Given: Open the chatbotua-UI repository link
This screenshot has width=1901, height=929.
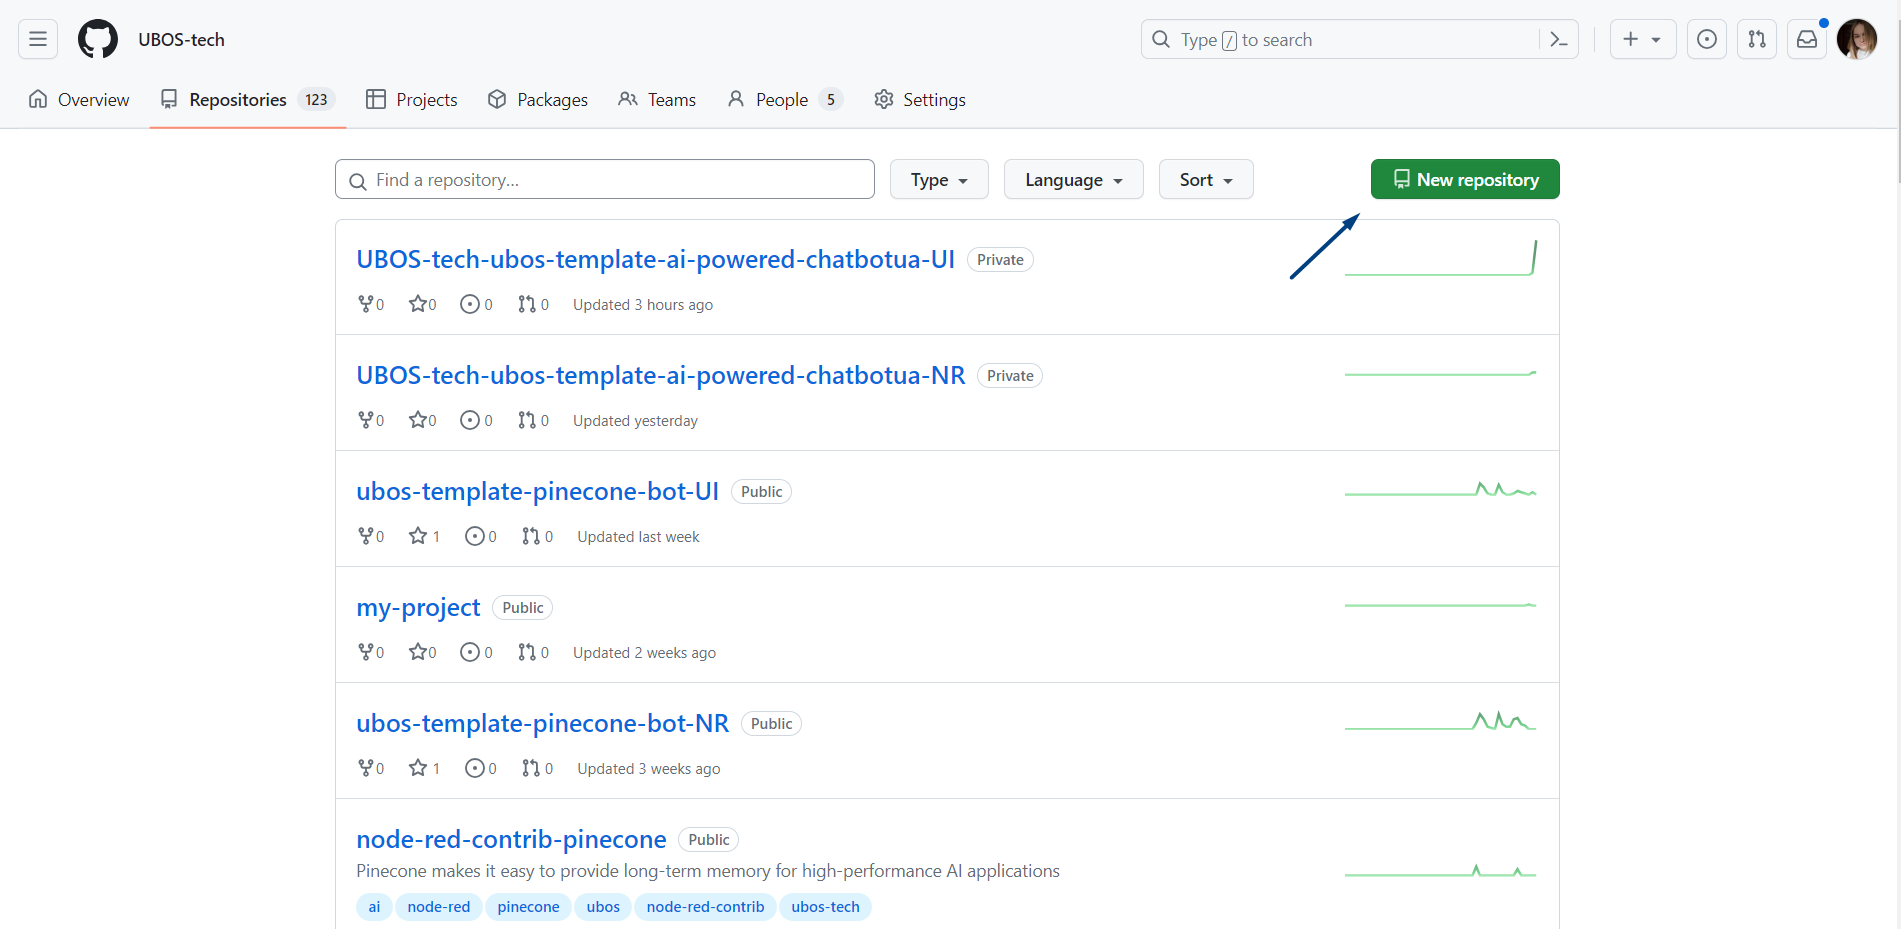Looking at the screenshot, I should click(x=656, y=259).
